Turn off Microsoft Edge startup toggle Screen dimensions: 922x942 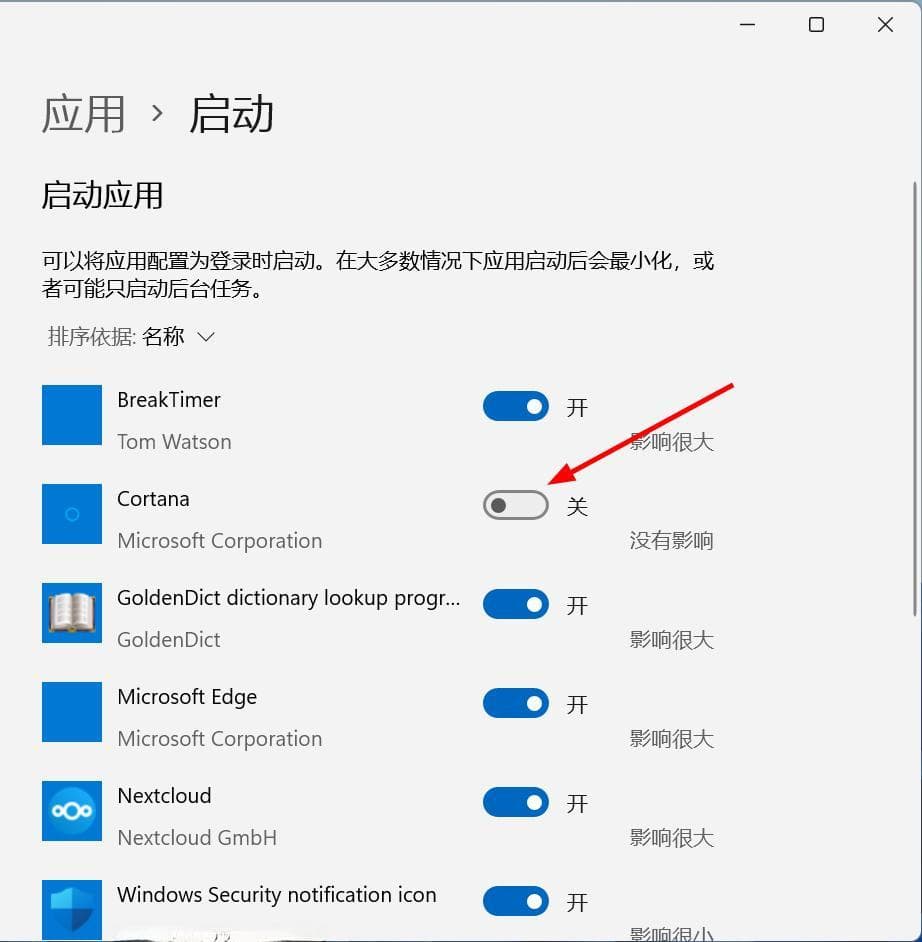pyautogui.click(x=515, y=703)
